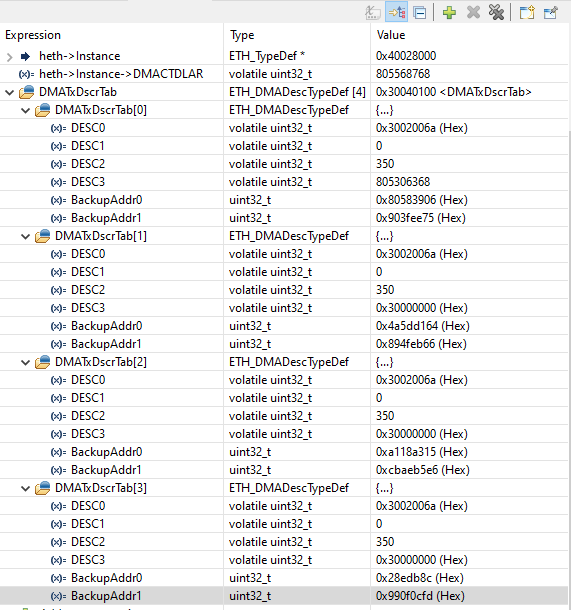571x610 pixels.
Task: Add new expression with green plus
Action: [449, 13]
